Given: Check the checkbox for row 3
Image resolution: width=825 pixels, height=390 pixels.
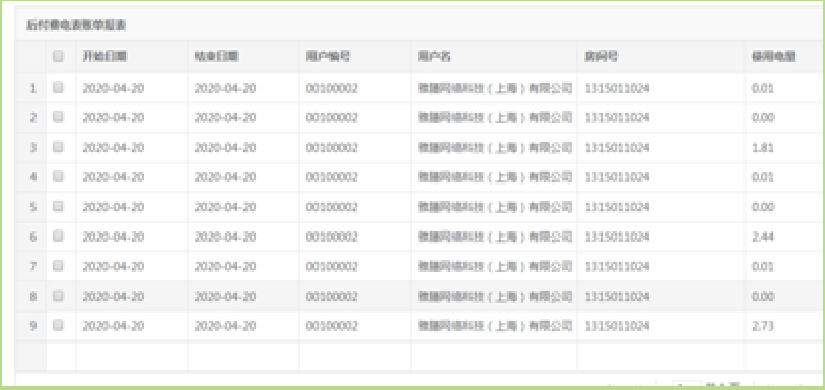Looking at the screenshot, I should [58, 147].
